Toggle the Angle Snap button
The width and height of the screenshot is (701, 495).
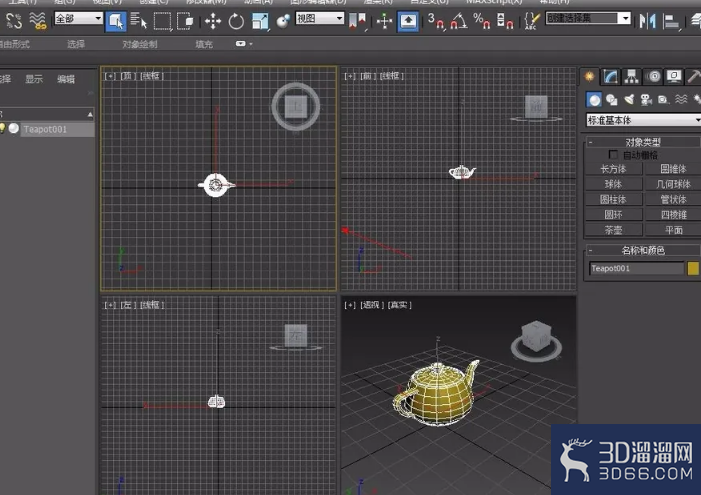pos(459,21)
